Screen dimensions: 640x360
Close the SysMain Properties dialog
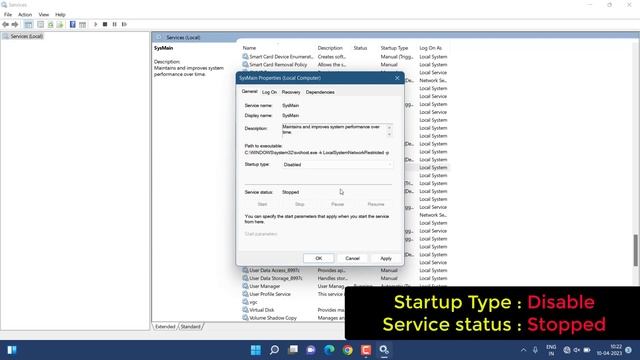coord(397,78)
